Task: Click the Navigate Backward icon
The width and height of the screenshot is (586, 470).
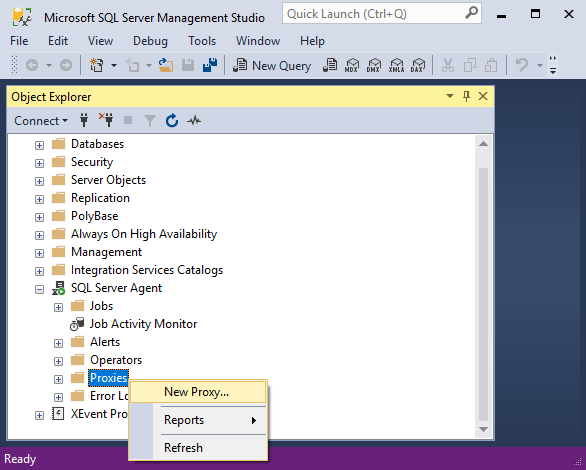Action: 32,65
